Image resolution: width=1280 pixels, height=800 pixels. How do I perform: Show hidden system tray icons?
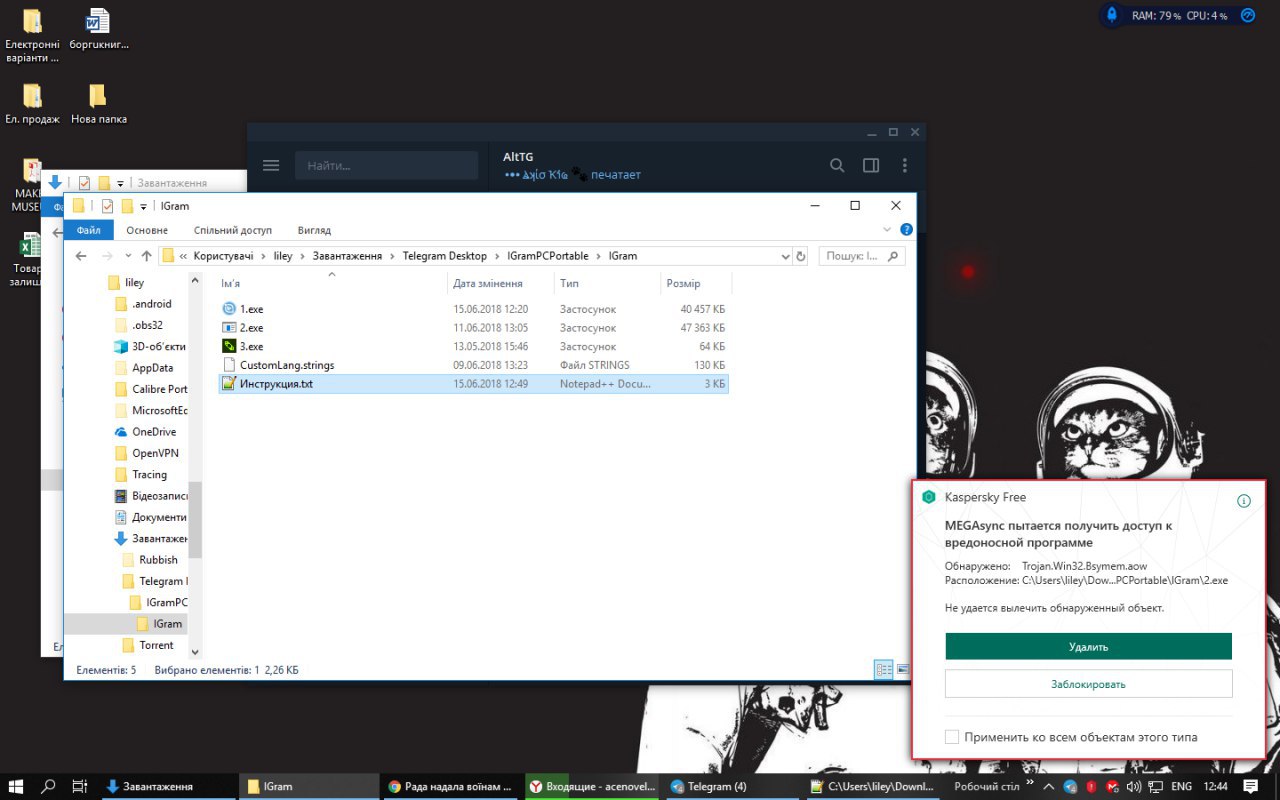[1051, 786]
